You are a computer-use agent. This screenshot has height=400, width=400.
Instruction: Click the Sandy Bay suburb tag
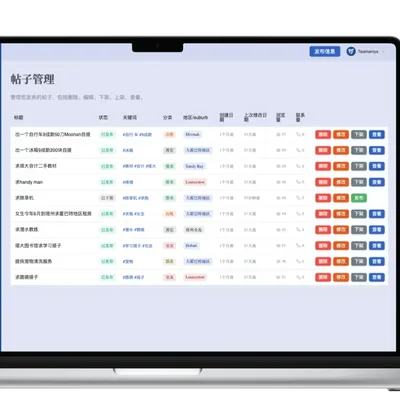194,166
